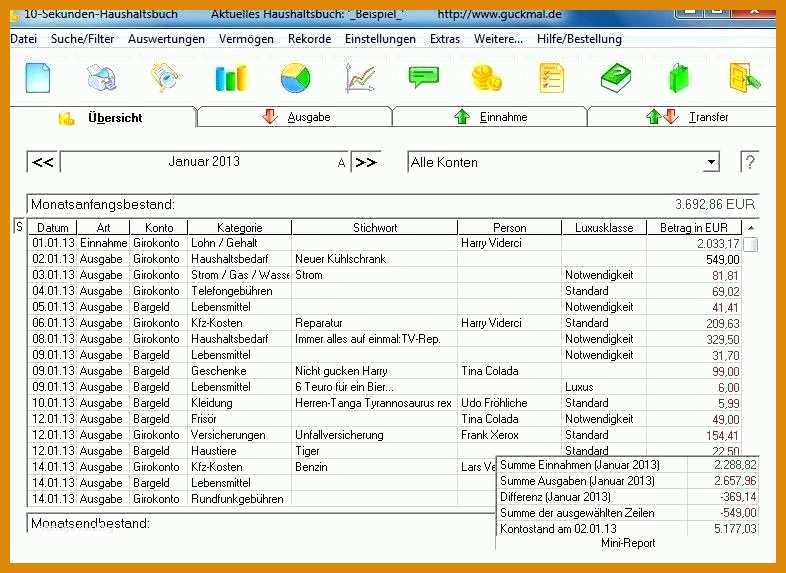The width and height of the screenshot is (786, 573).
Task: Open the search magnifier toolbar icon
Action: point(166,77)
